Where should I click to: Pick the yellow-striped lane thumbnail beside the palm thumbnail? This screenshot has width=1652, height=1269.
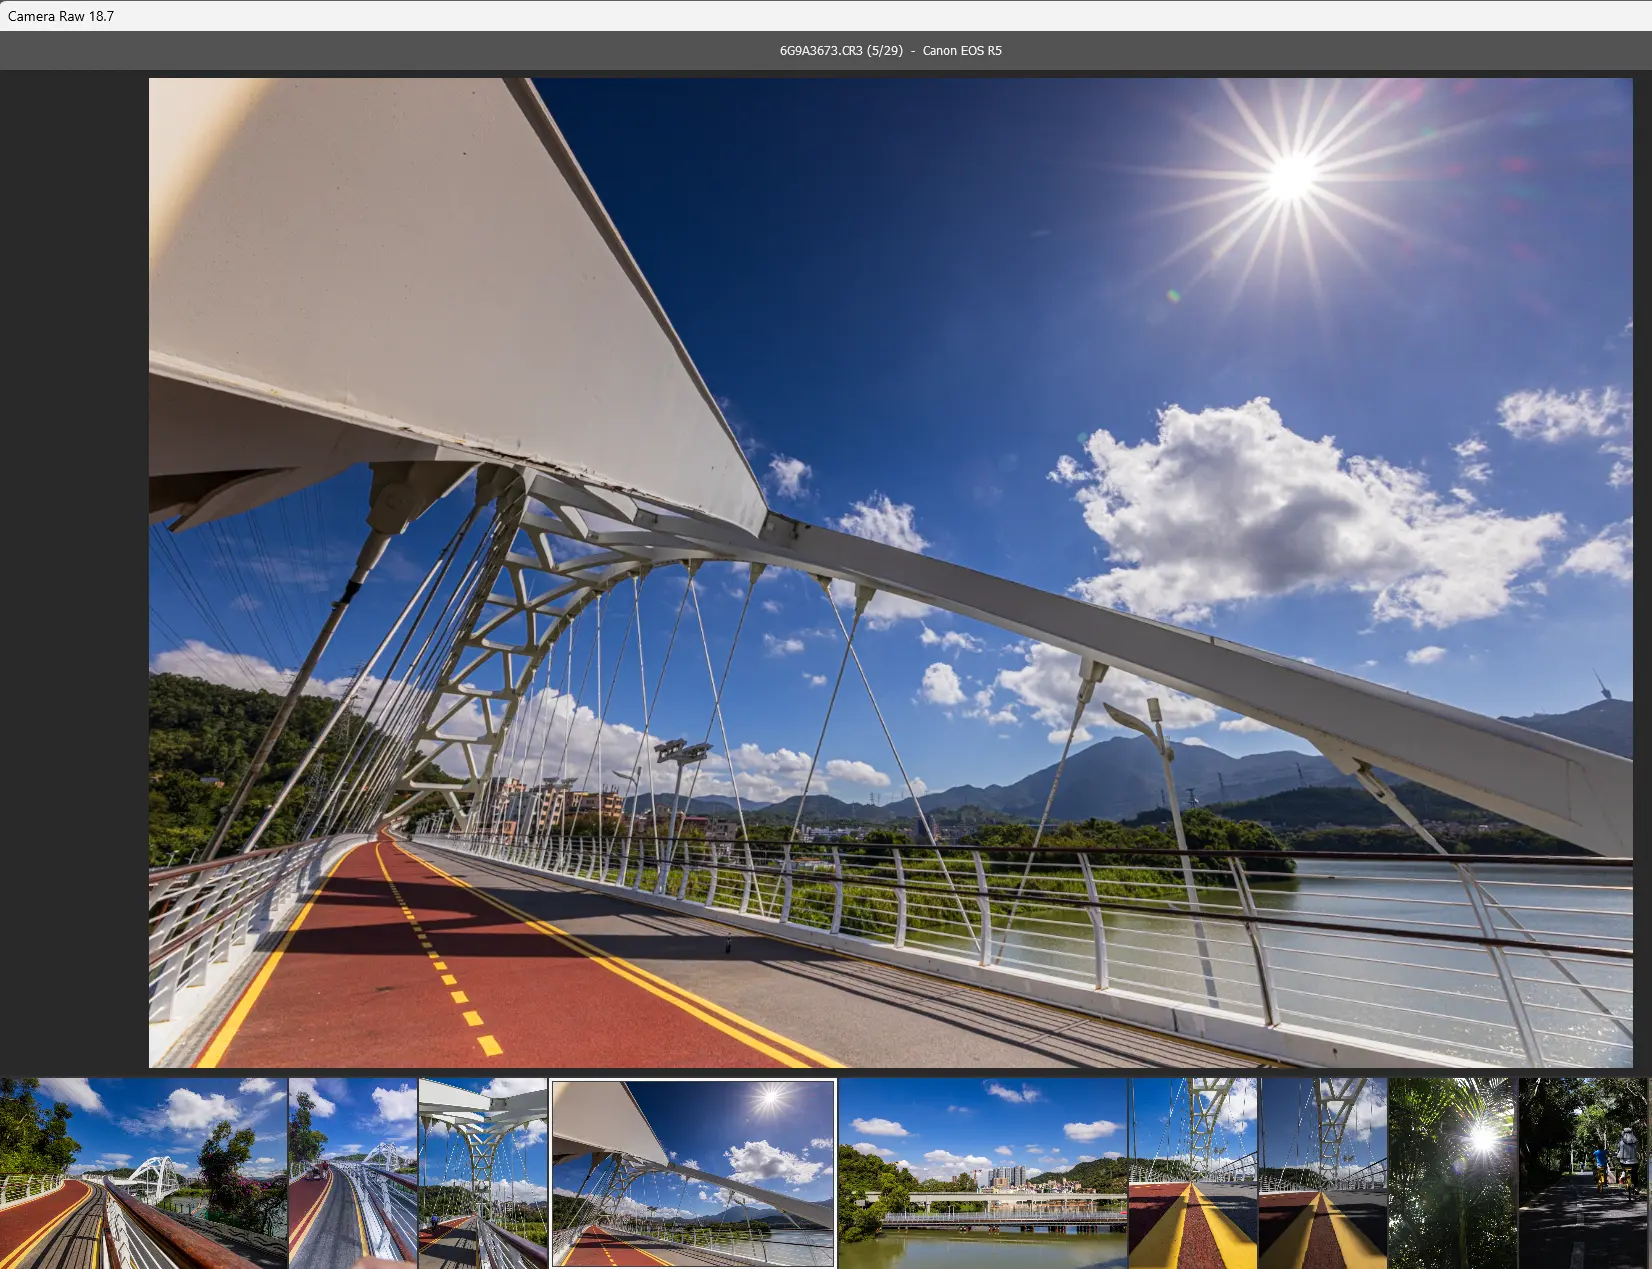[1323, 1173]
